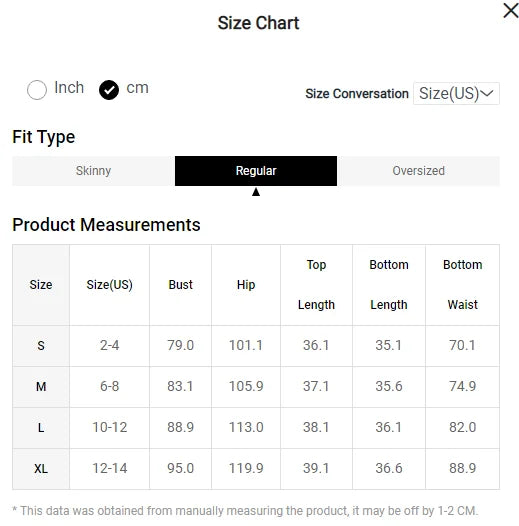
Task: Click the cm unit label
Action: pyautogui.click(x=138, y=88)
